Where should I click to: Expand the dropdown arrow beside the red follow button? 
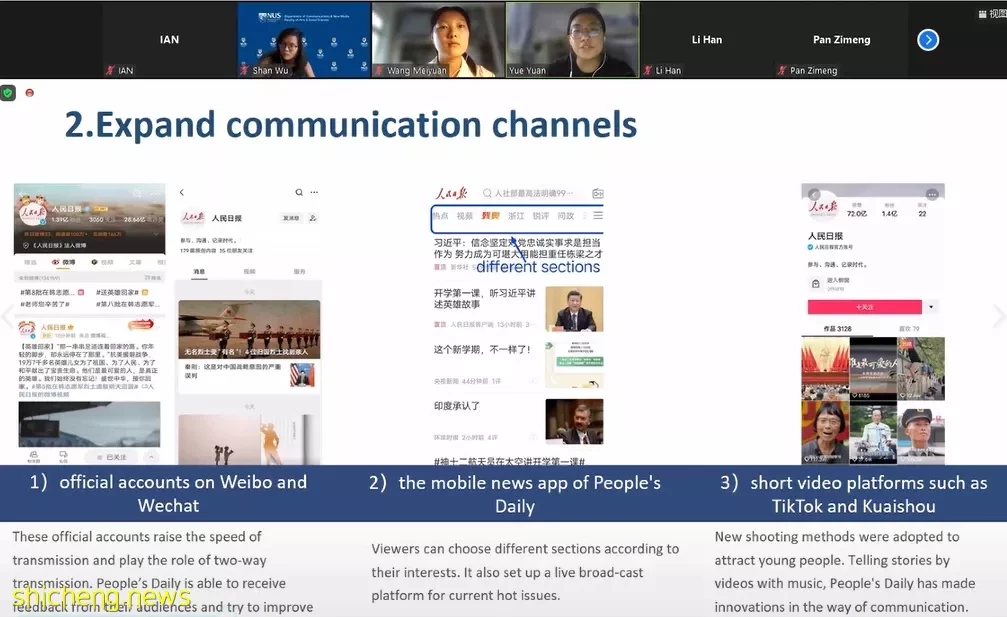pyautogui.click(x=931, y=307)
